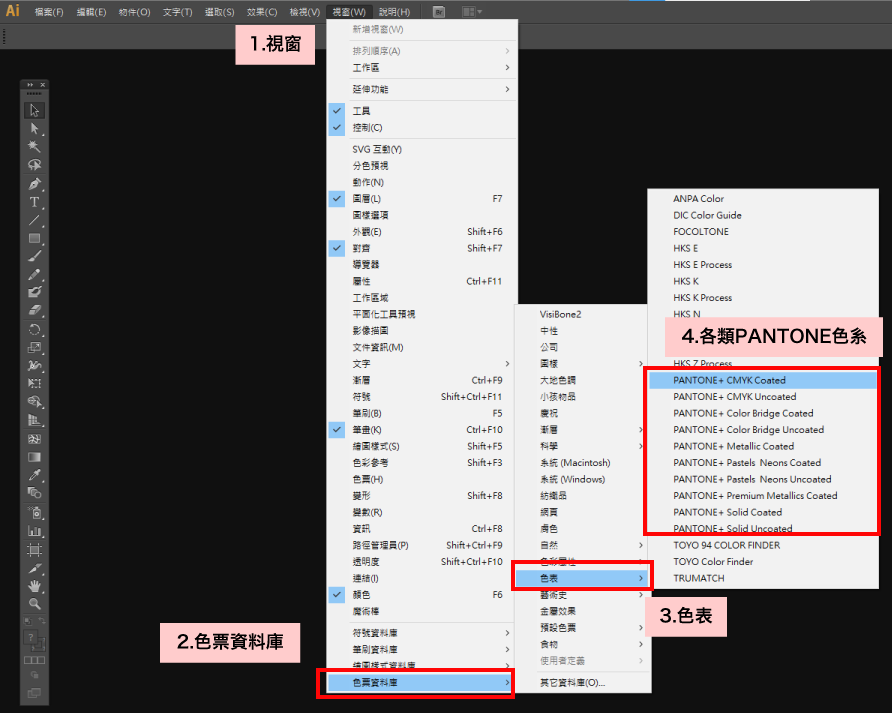The width and height of the screenshot is (892, 713).
Task: Expand the 色票資料庫 submenu
Action: click(420, 682)
